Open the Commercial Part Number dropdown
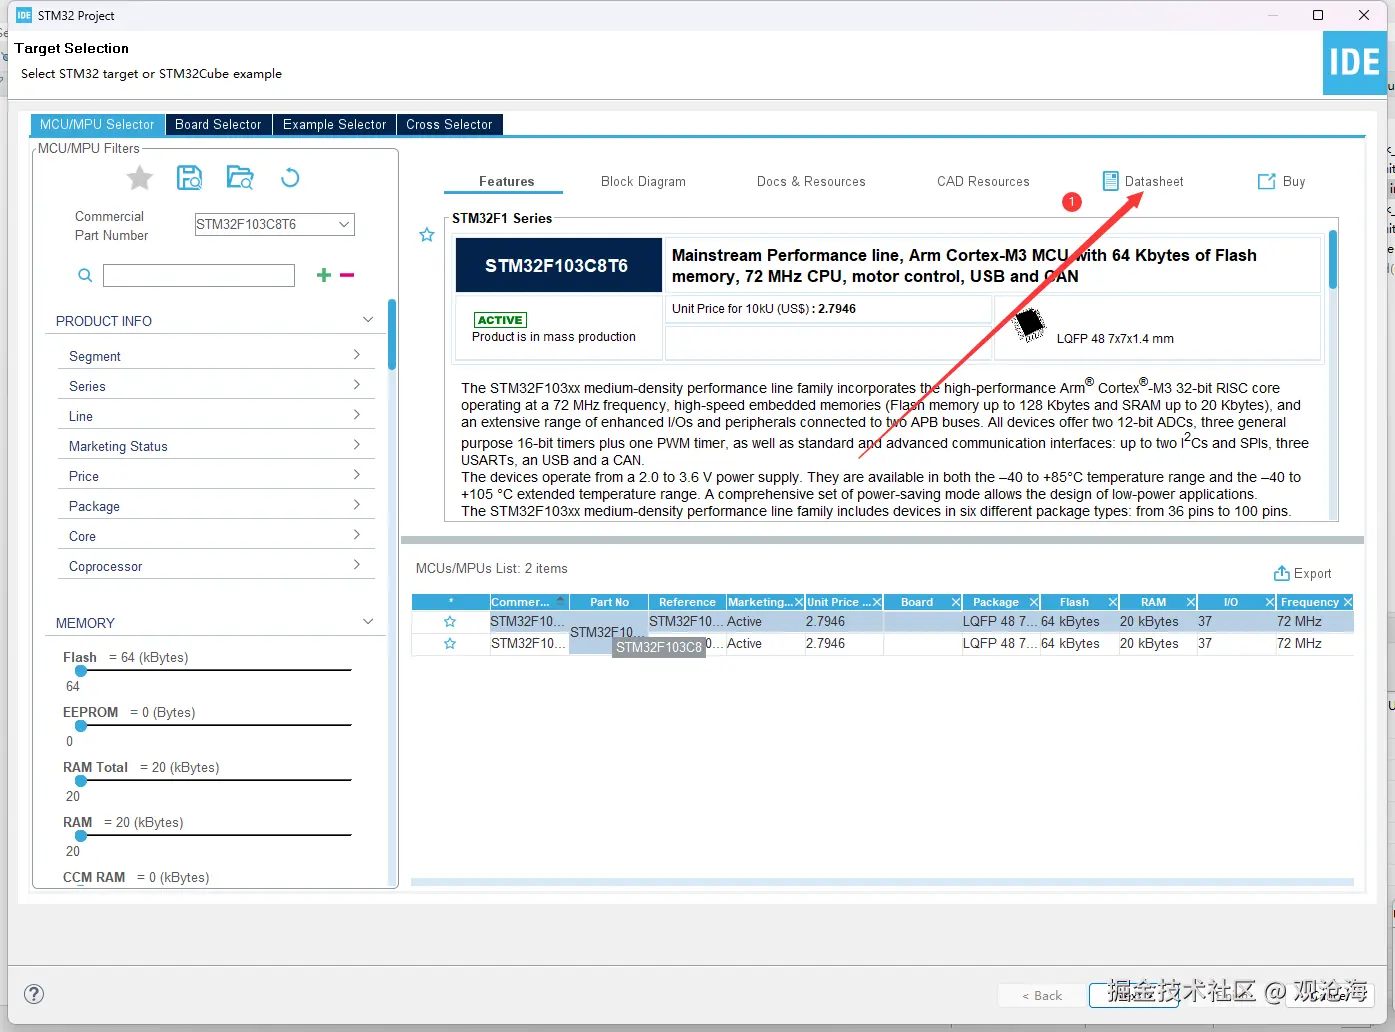 [344, 224]
